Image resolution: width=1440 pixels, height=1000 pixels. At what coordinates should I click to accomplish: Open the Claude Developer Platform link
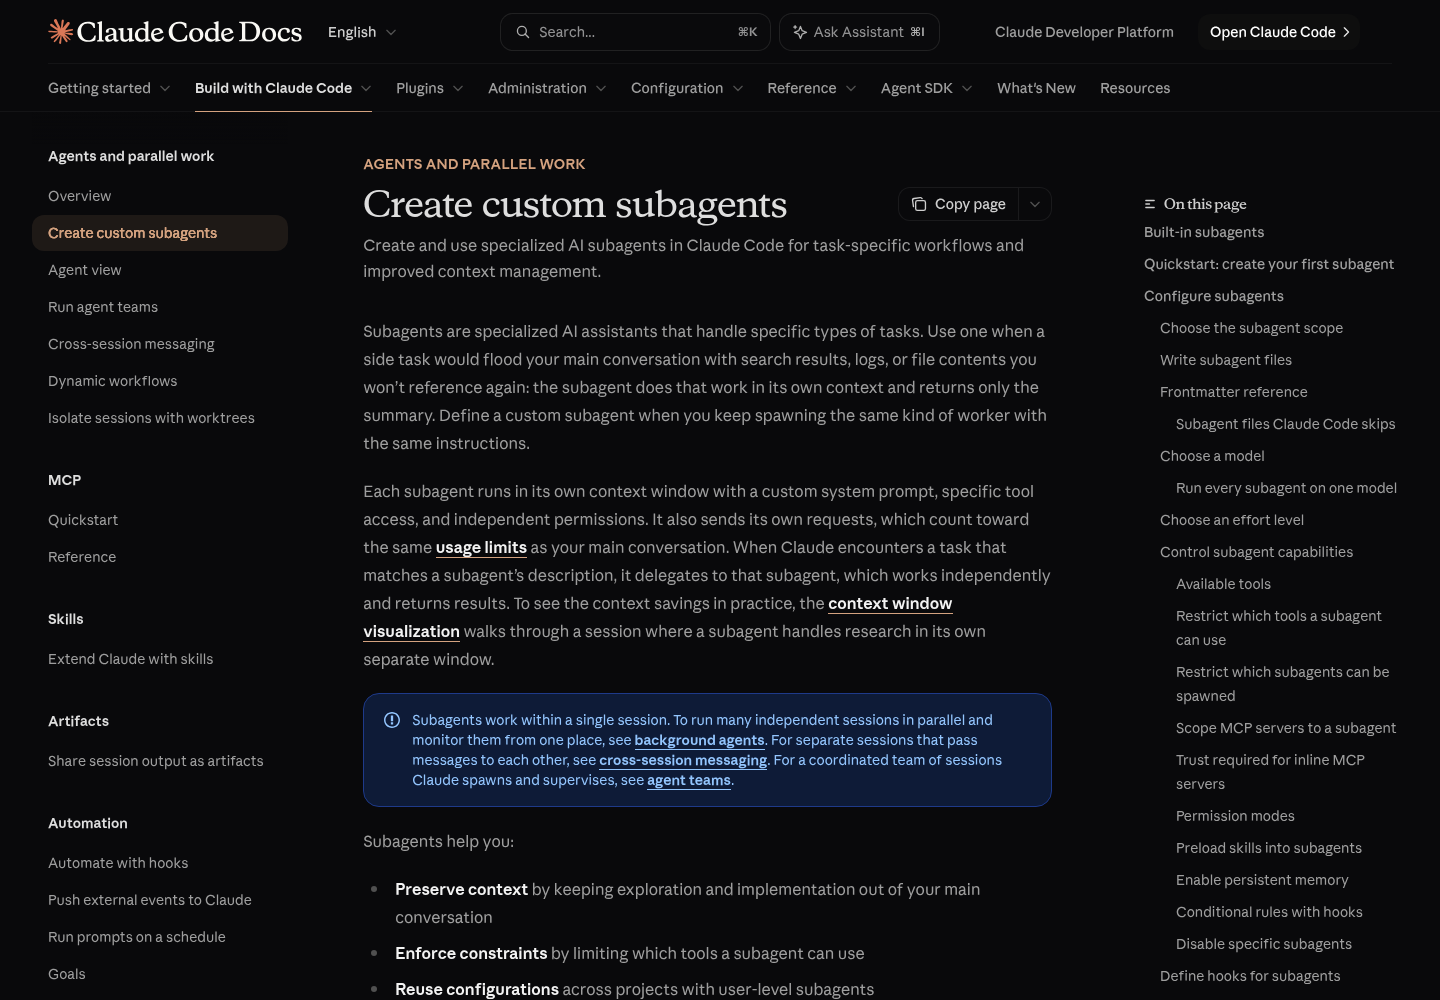click(1084, 32)
